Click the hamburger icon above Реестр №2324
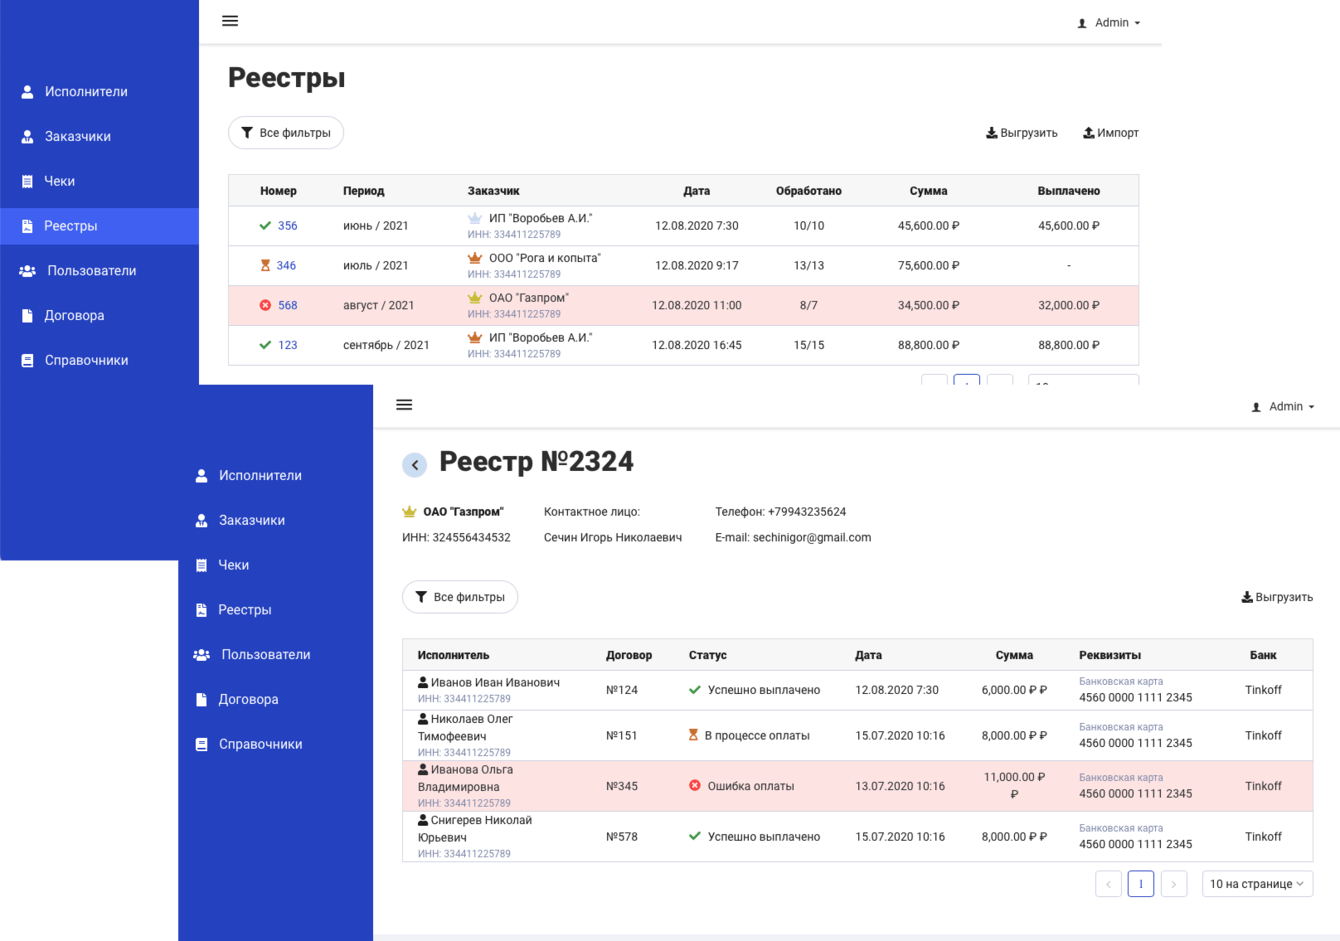This screenshot has height=941, width=1340. pos(404,405)
